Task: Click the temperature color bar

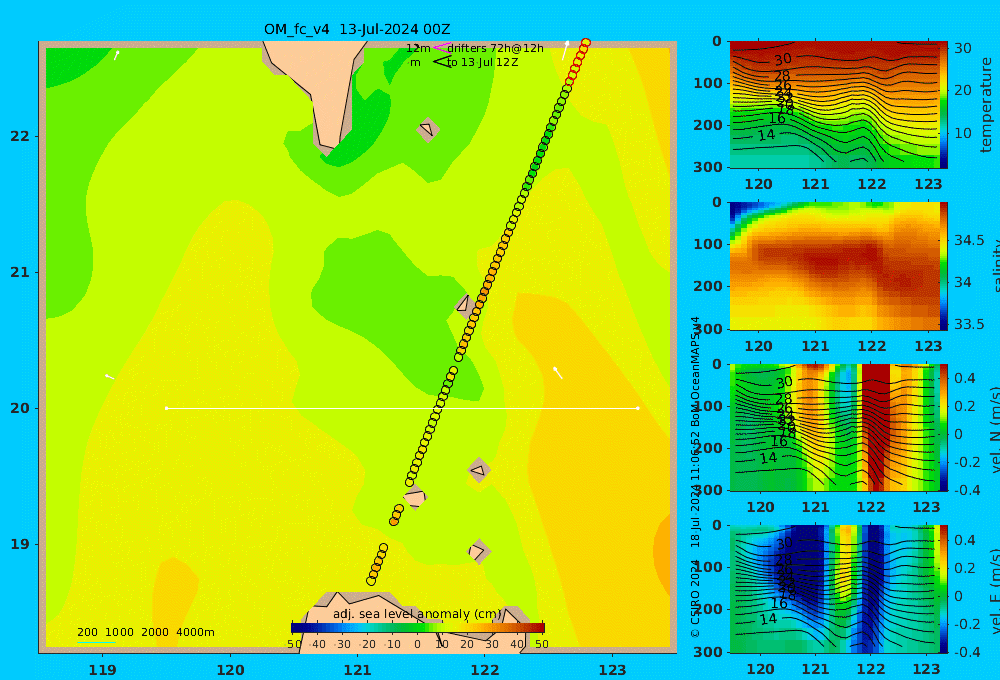Action: 943,105
